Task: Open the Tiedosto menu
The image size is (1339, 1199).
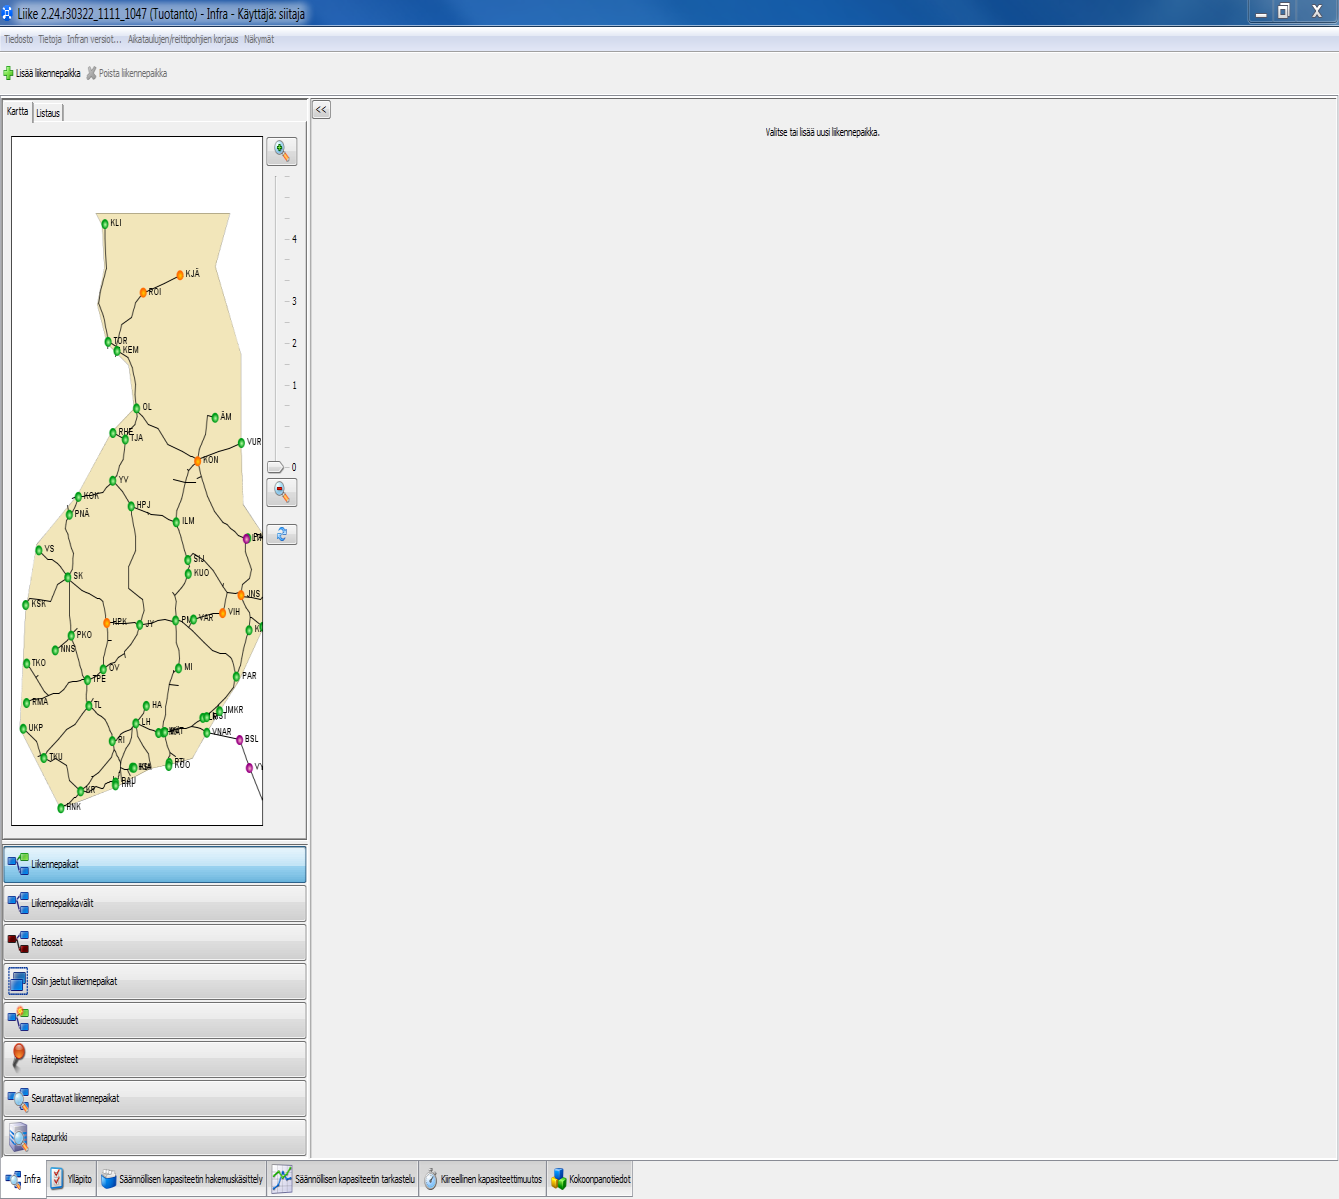Action: (18, 39)
